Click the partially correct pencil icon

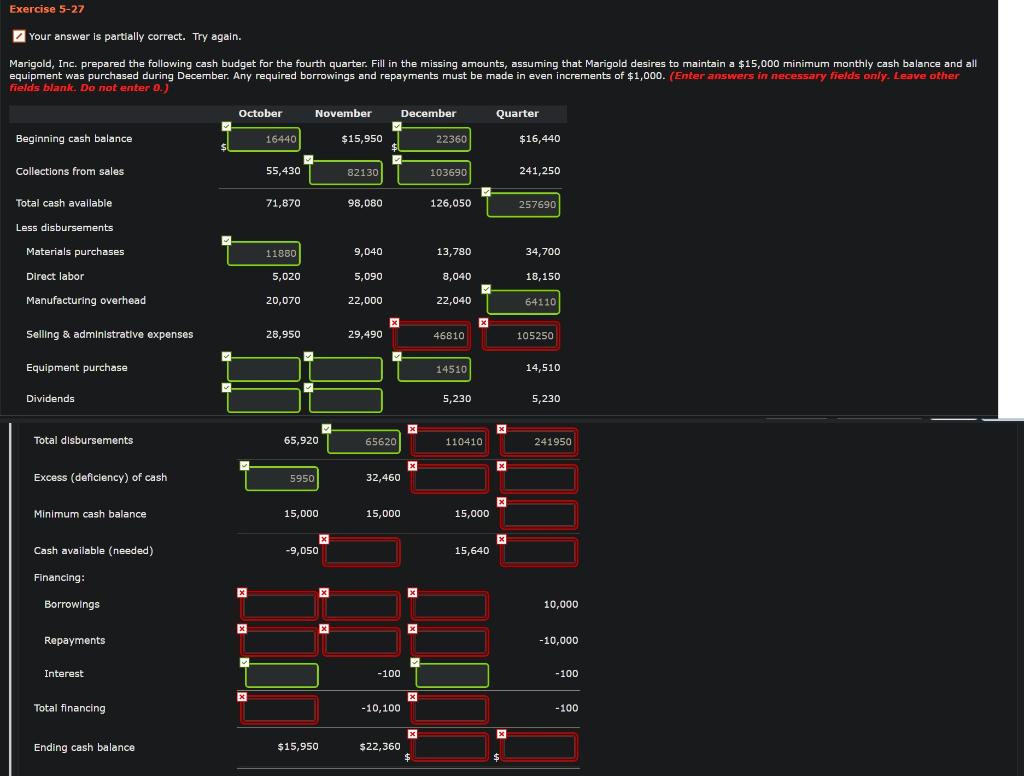[x=19, y=37]
